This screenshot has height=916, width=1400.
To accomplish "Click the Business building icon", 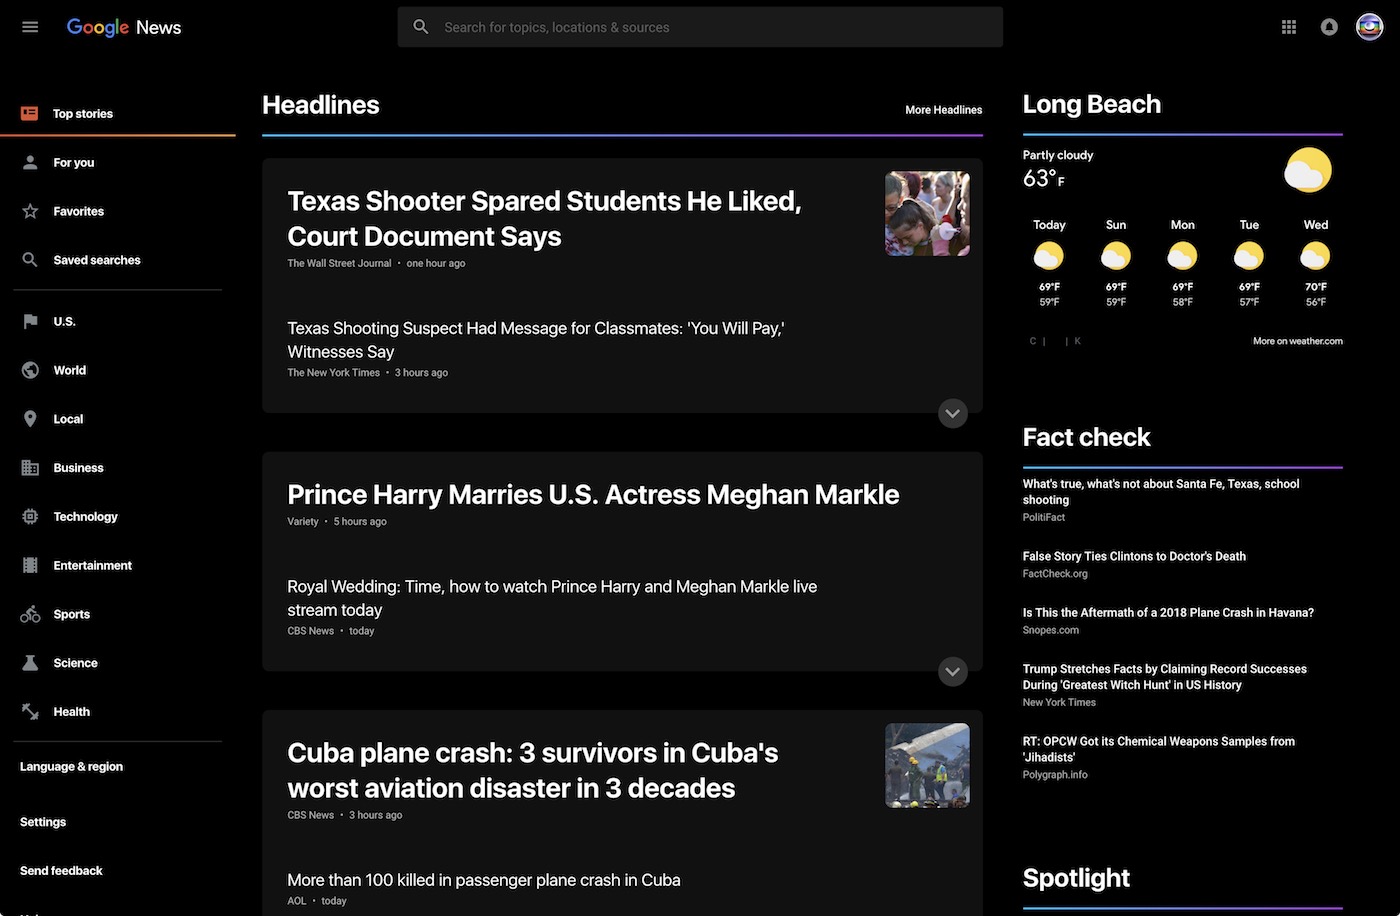I will click(30, 468).
